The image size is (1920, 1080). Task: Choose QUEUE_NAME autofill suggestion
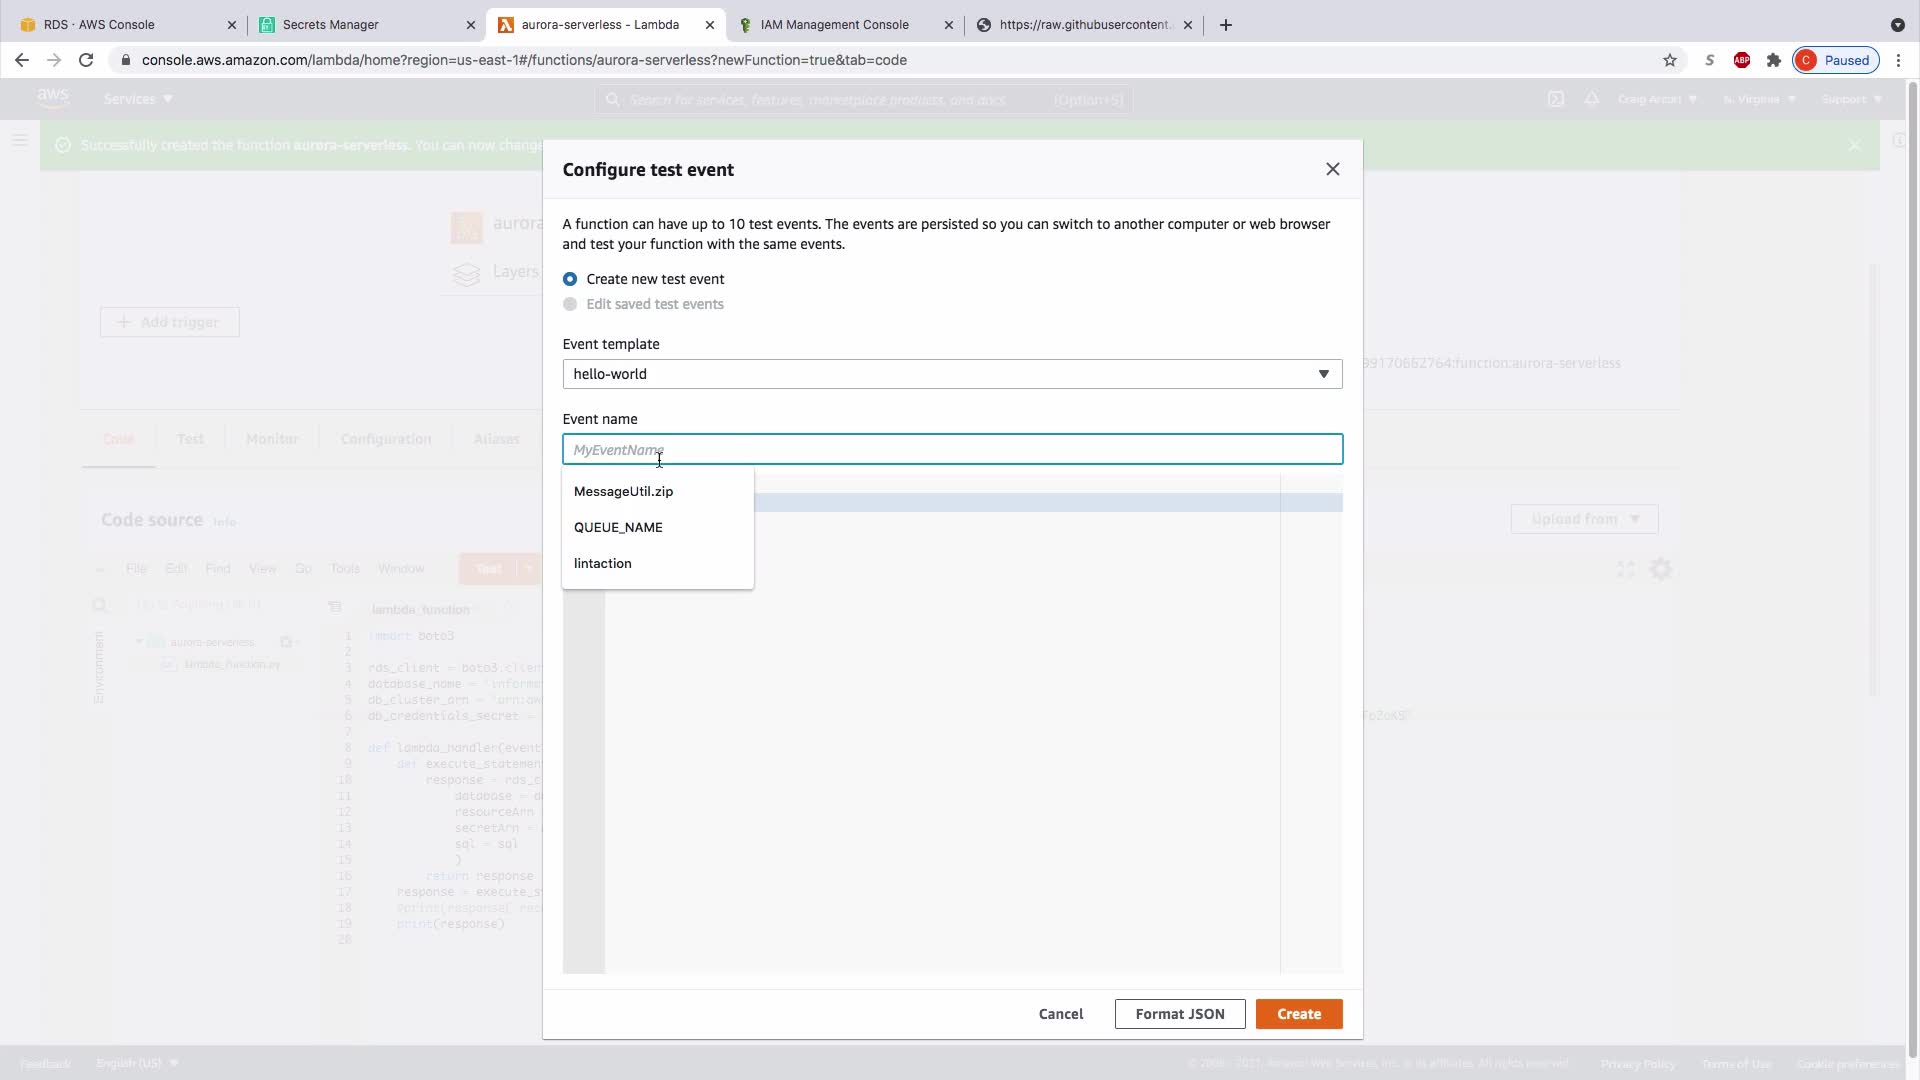pyautogui.click(x=618, y=527)
